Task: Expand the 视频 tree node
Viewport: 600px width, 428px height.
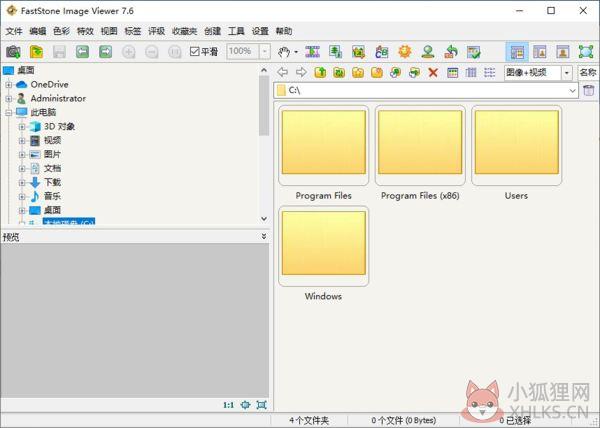Action: (x=22, y=141)
